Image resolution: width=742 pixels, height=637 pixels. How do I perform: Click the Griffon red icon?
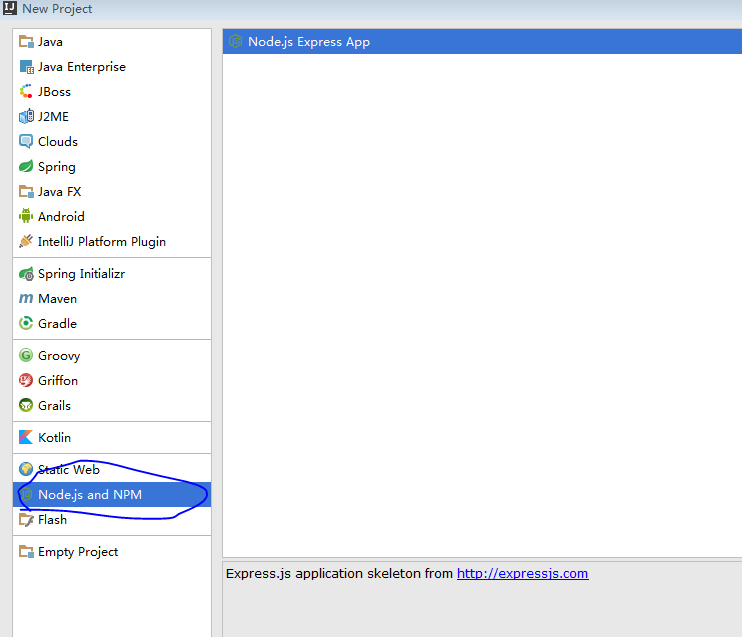[26, 380]
